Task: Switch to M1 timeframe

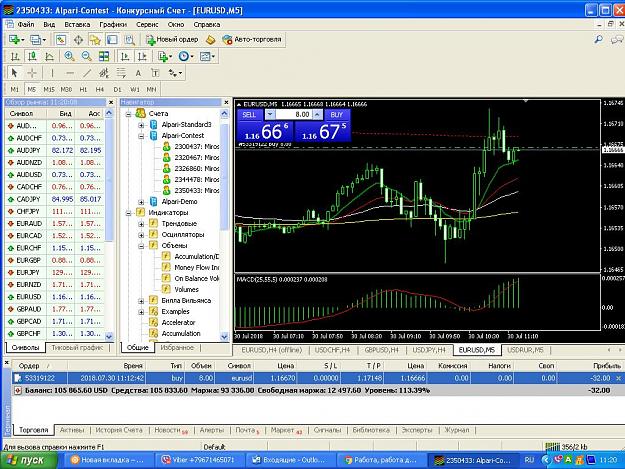Action: click(14, 89)
